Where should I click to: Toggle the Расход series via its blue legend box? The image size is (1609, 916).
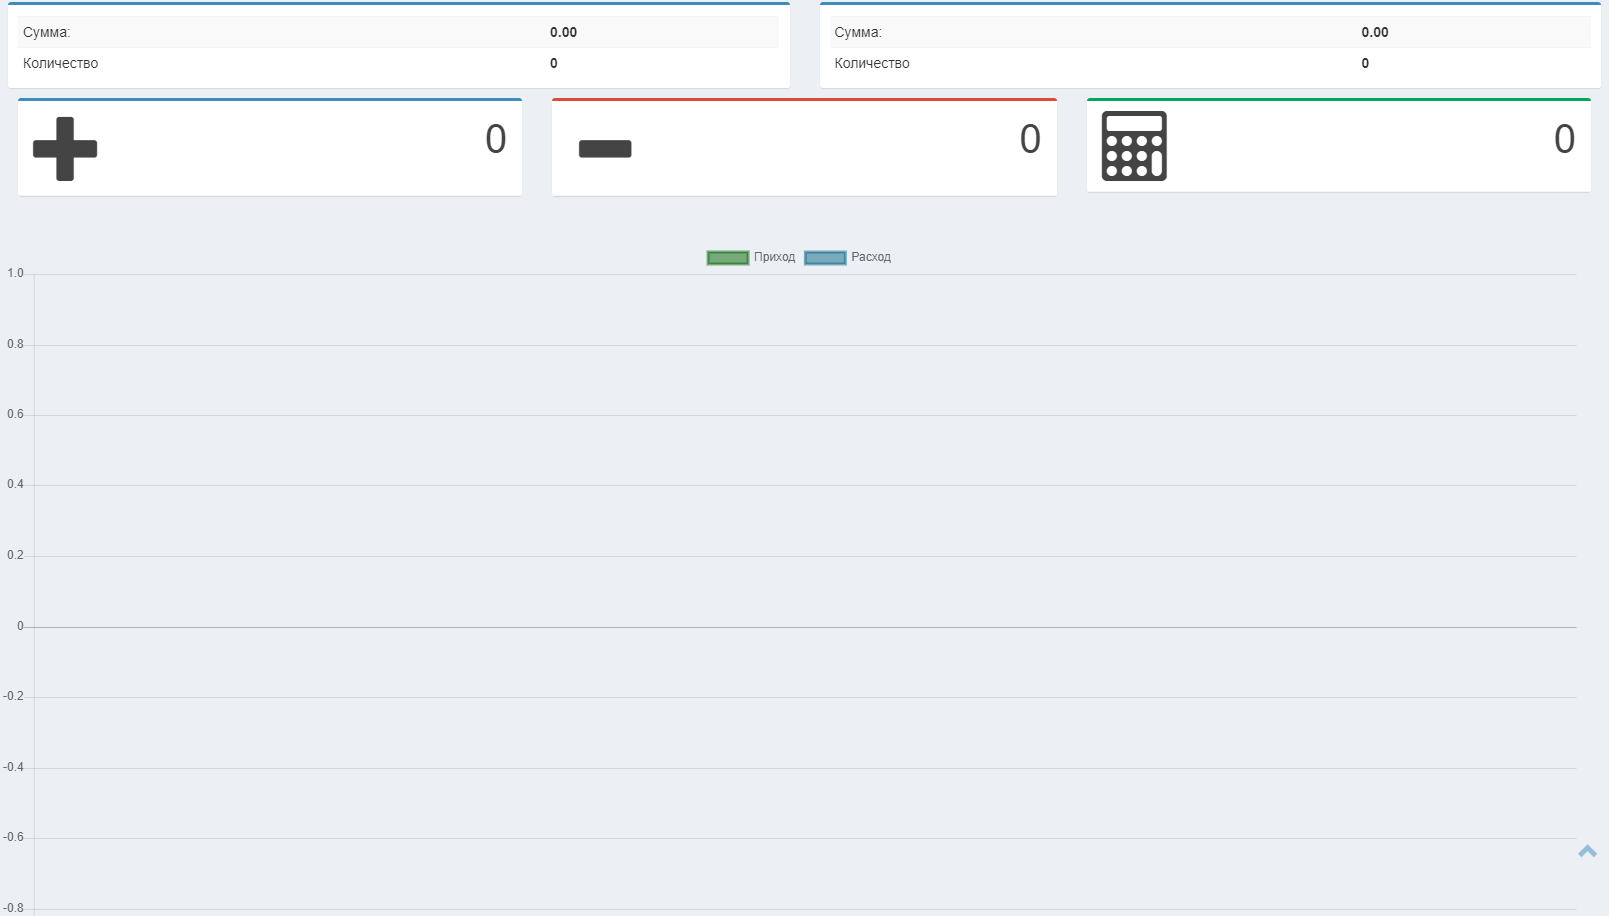coord(825,258)
